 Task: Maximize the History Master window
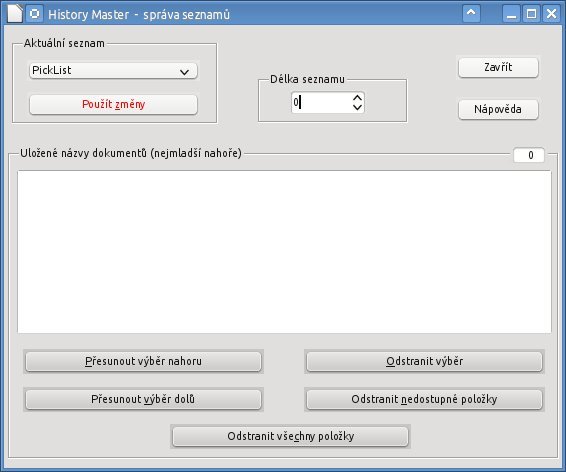pyautogui.click(x=531, y=14)
